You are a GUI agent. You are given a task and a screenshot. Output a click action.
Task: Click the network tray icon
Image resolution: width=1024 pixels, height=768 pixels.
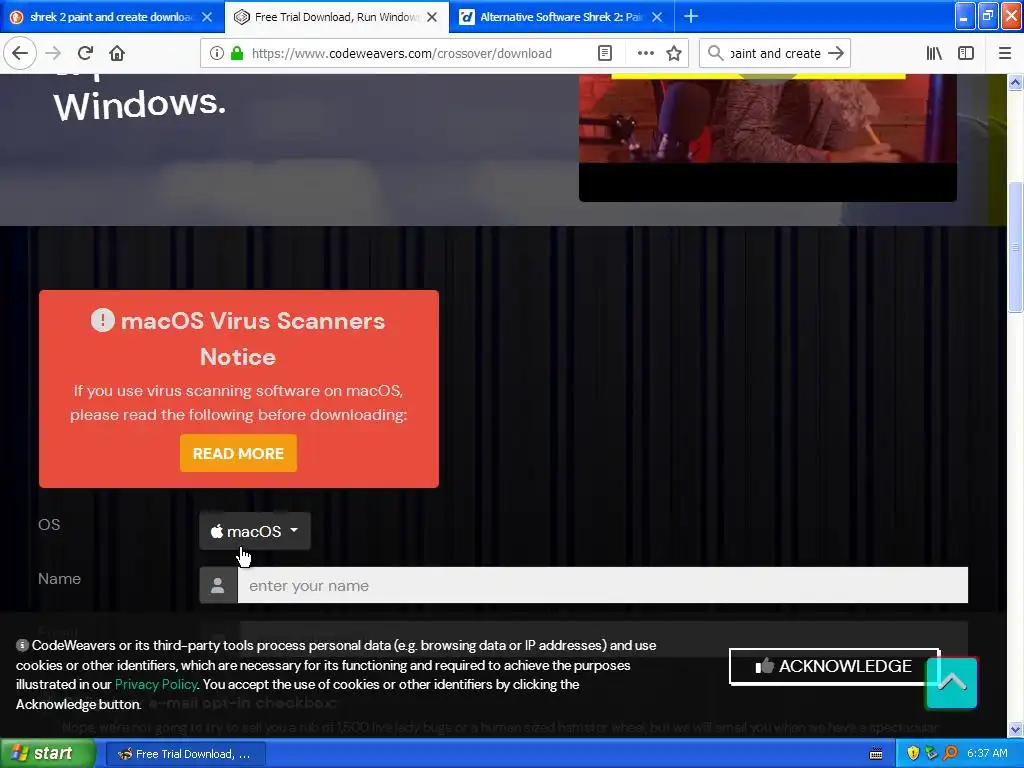[931, 754]
